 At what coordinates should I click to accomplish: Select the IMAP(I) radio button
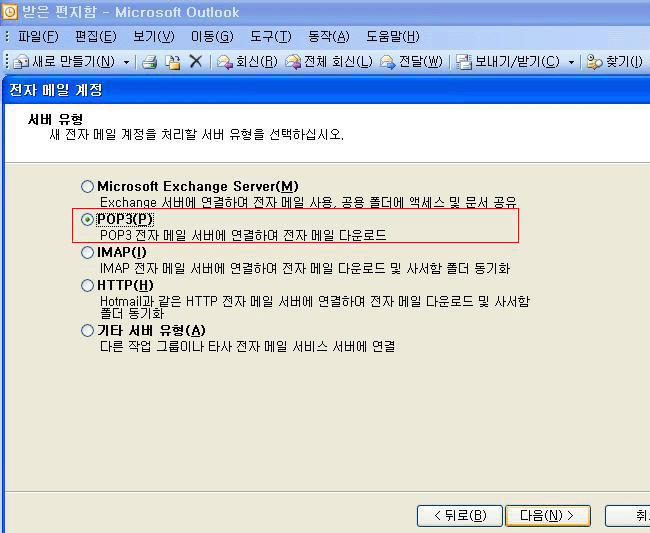pos(87,252)
